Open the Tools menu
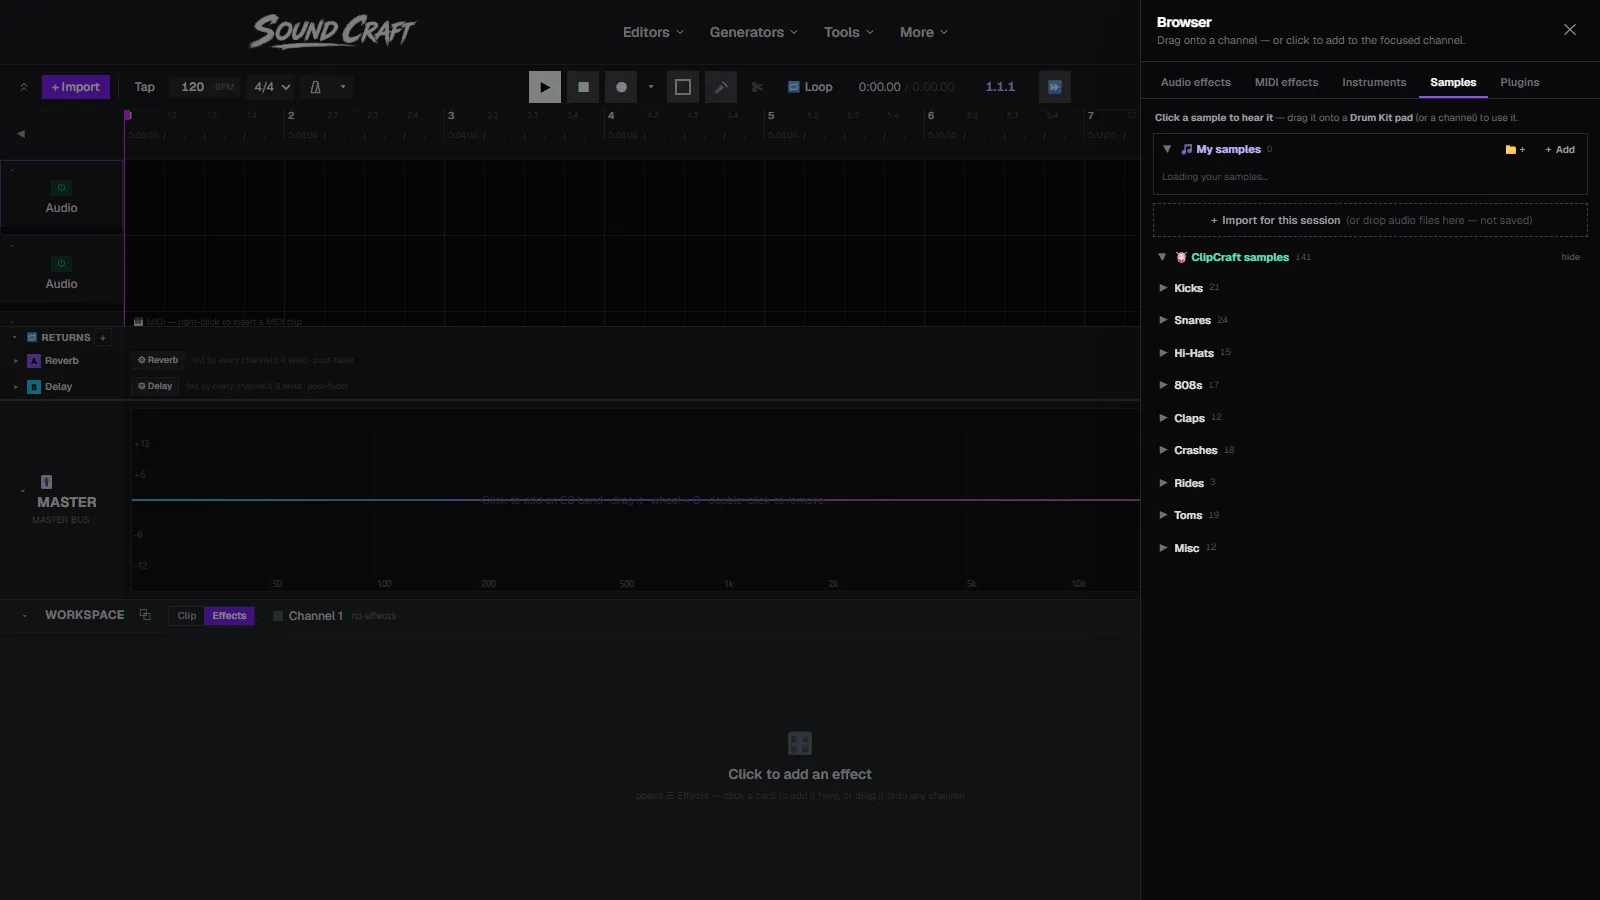Screen dimensions: 1600x900 [849, 32]
